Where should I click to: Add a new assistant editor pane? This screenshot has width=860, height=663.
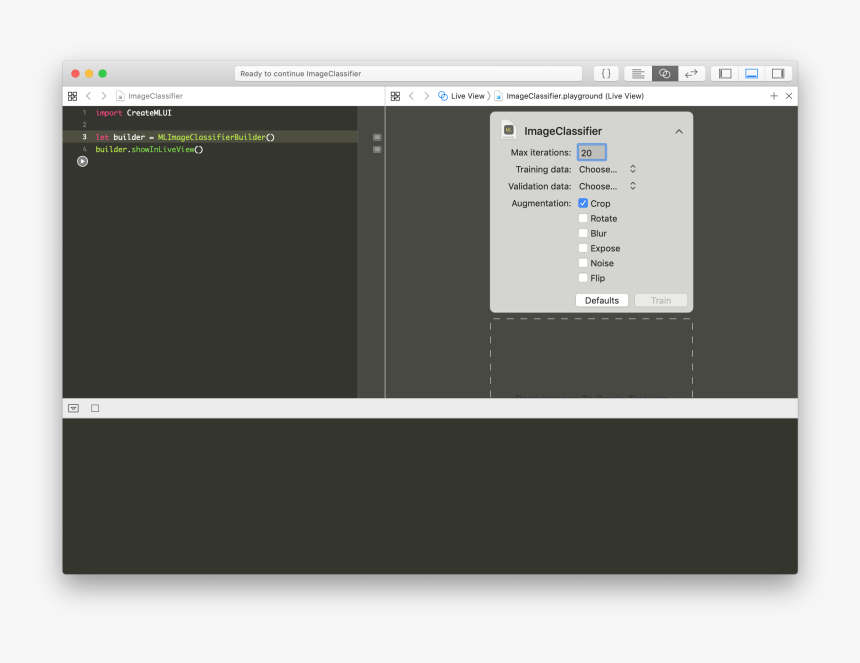tap(774, 96)
